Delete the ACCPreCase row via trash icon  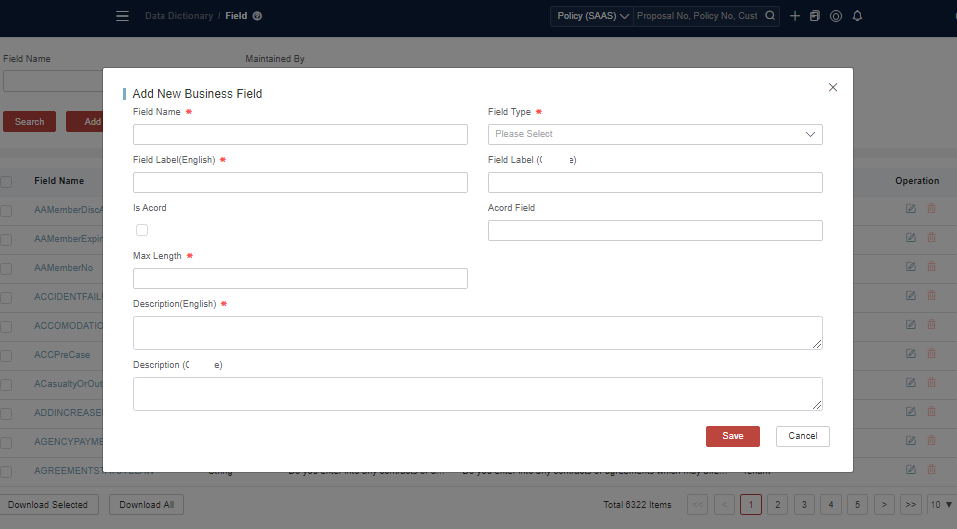pos(931,353)
